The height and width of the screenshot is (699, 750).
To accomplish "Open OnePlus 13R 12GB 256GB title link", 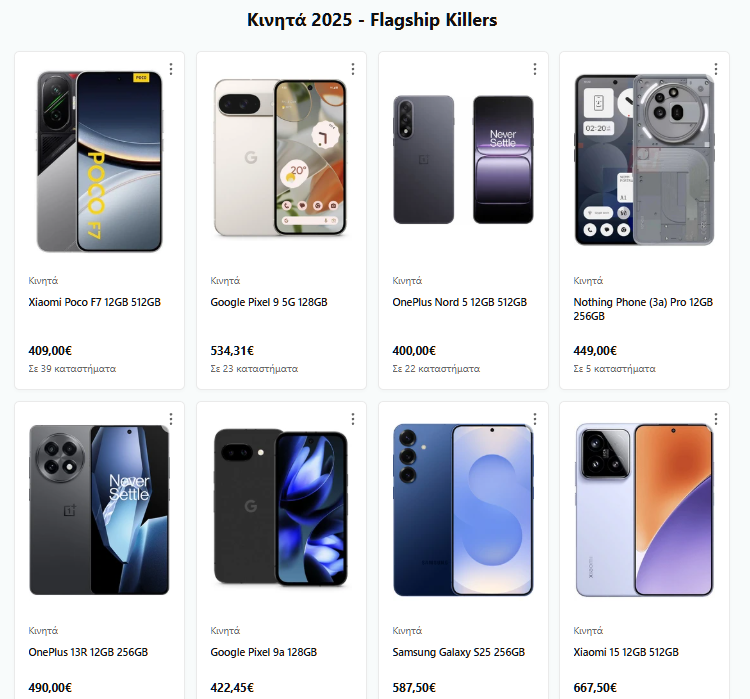I will [88, 652].
